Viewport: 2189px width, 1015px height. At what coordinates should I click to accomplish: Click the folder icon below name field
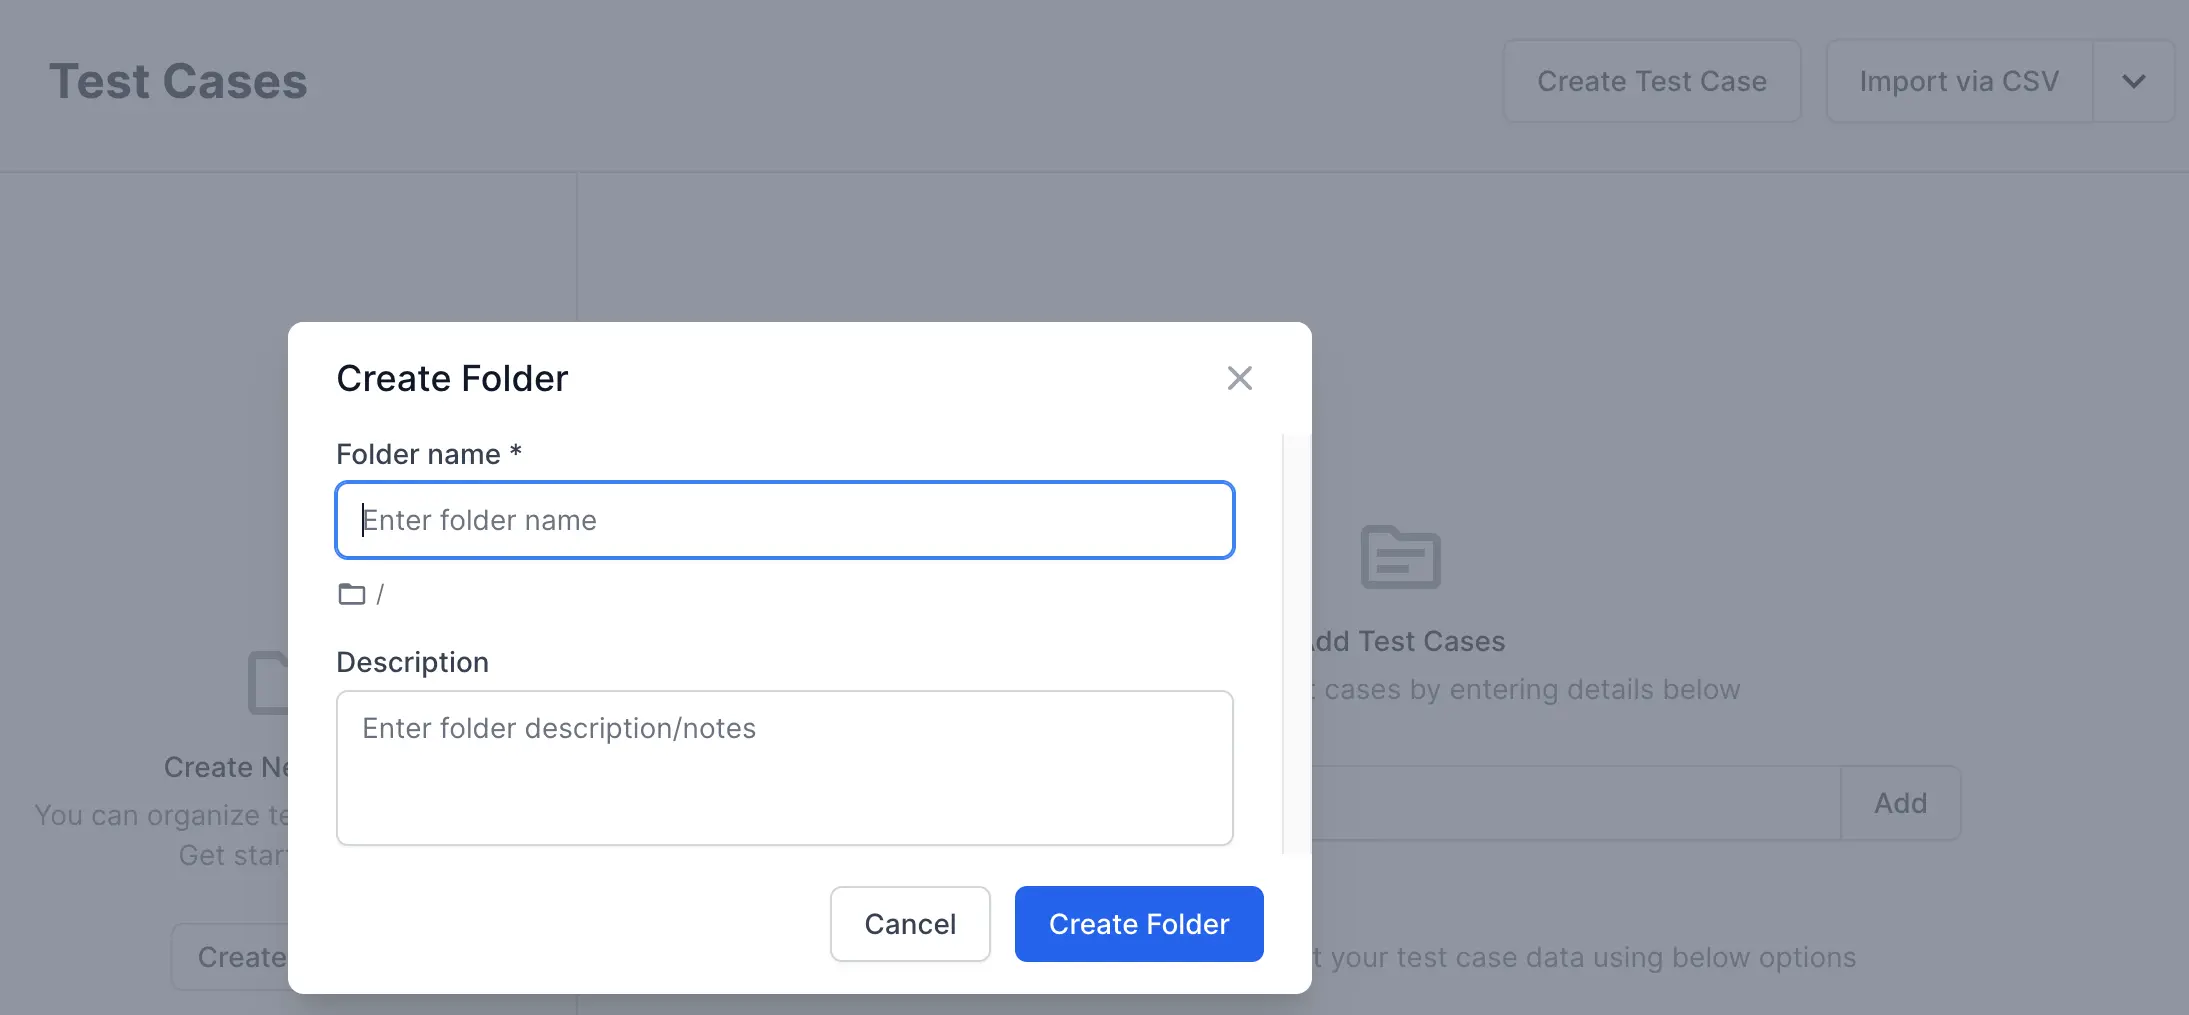351,594
